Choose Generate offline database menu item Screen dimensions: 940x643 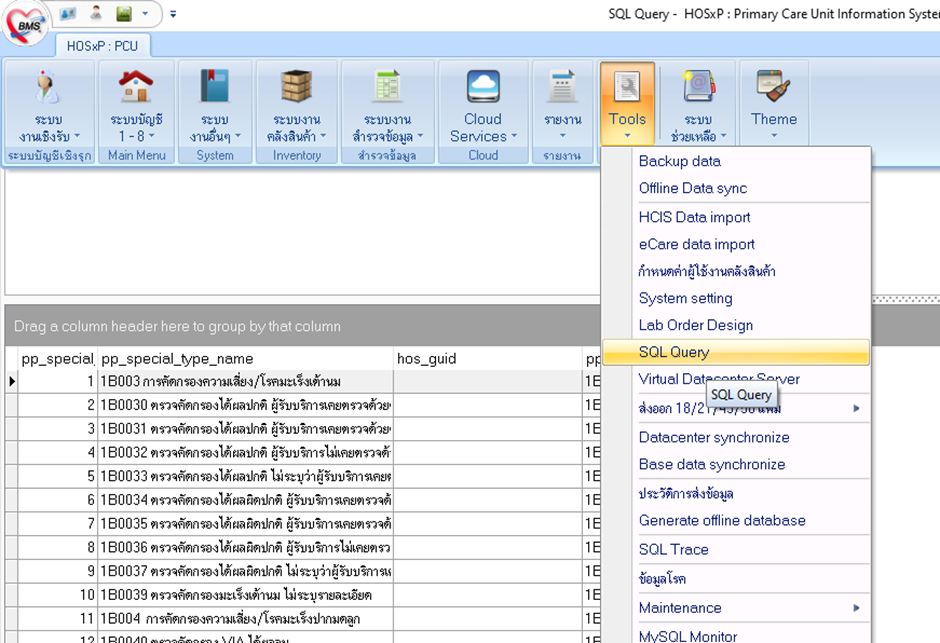click(736, 520)
